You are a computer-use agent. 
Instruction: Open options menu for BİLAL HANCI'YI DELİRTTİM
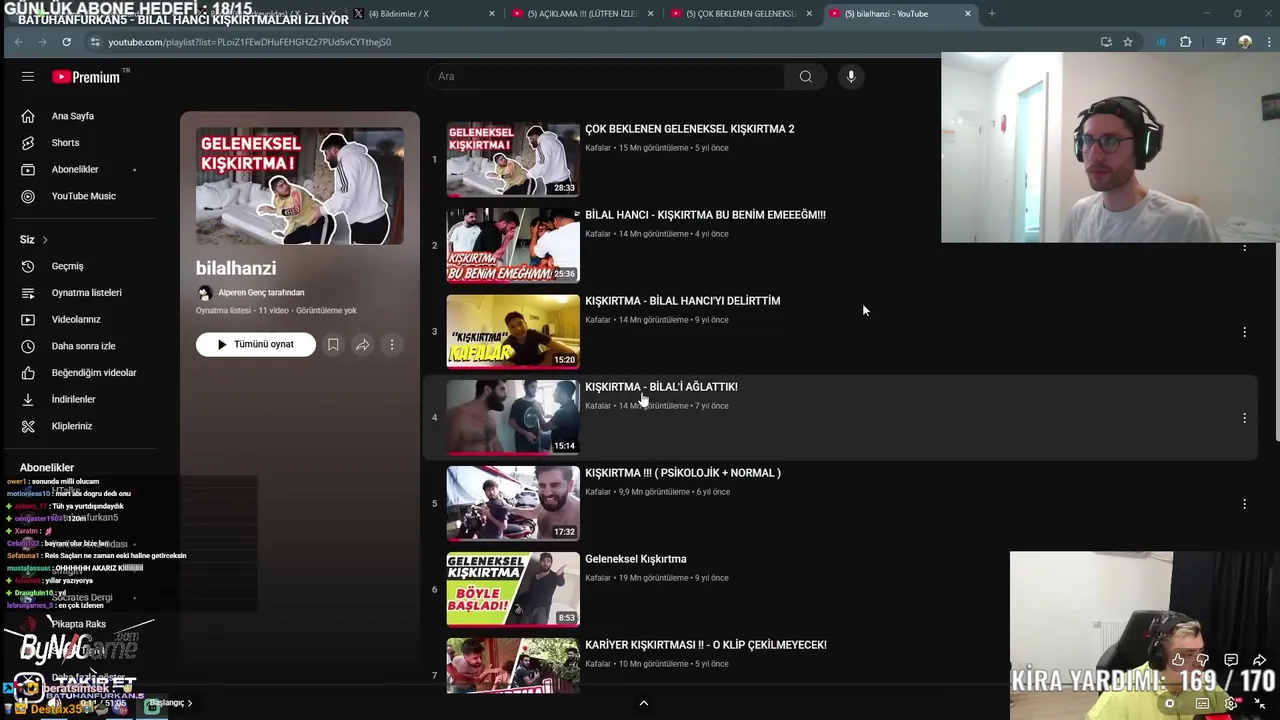click(1244, 332)
